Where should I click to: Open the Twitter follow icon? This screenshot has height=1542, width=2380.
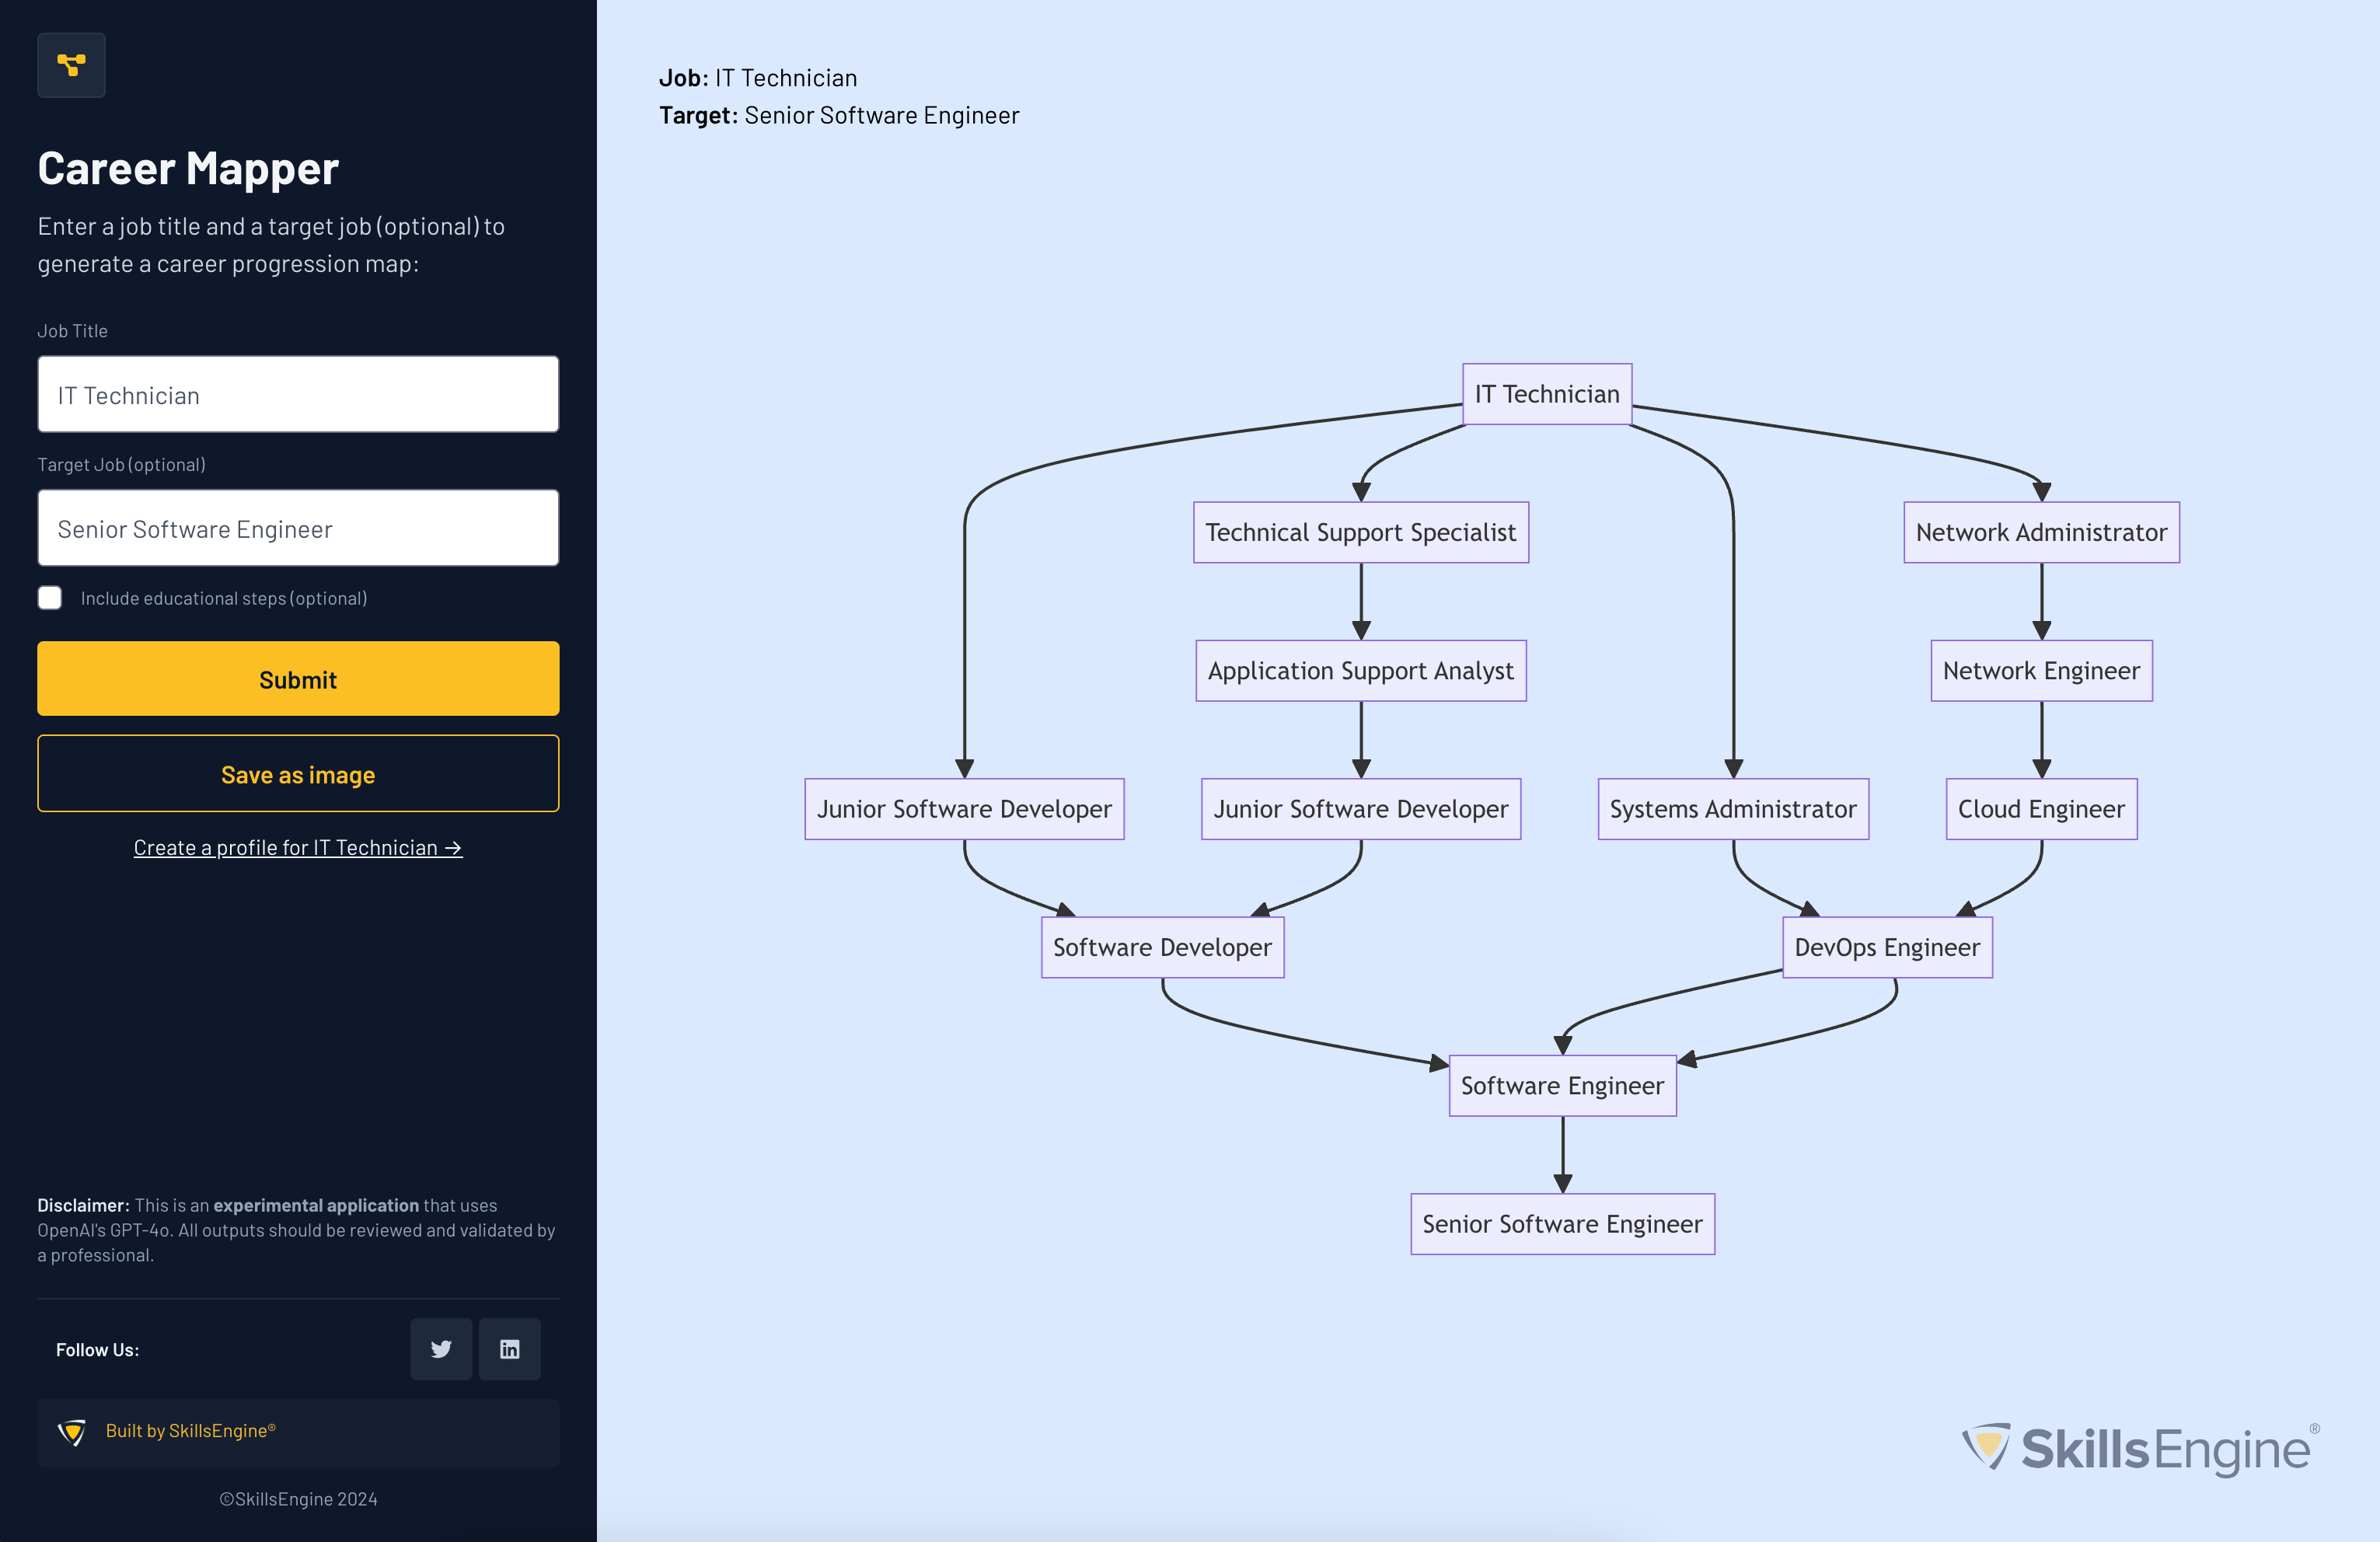[441, 1349]
